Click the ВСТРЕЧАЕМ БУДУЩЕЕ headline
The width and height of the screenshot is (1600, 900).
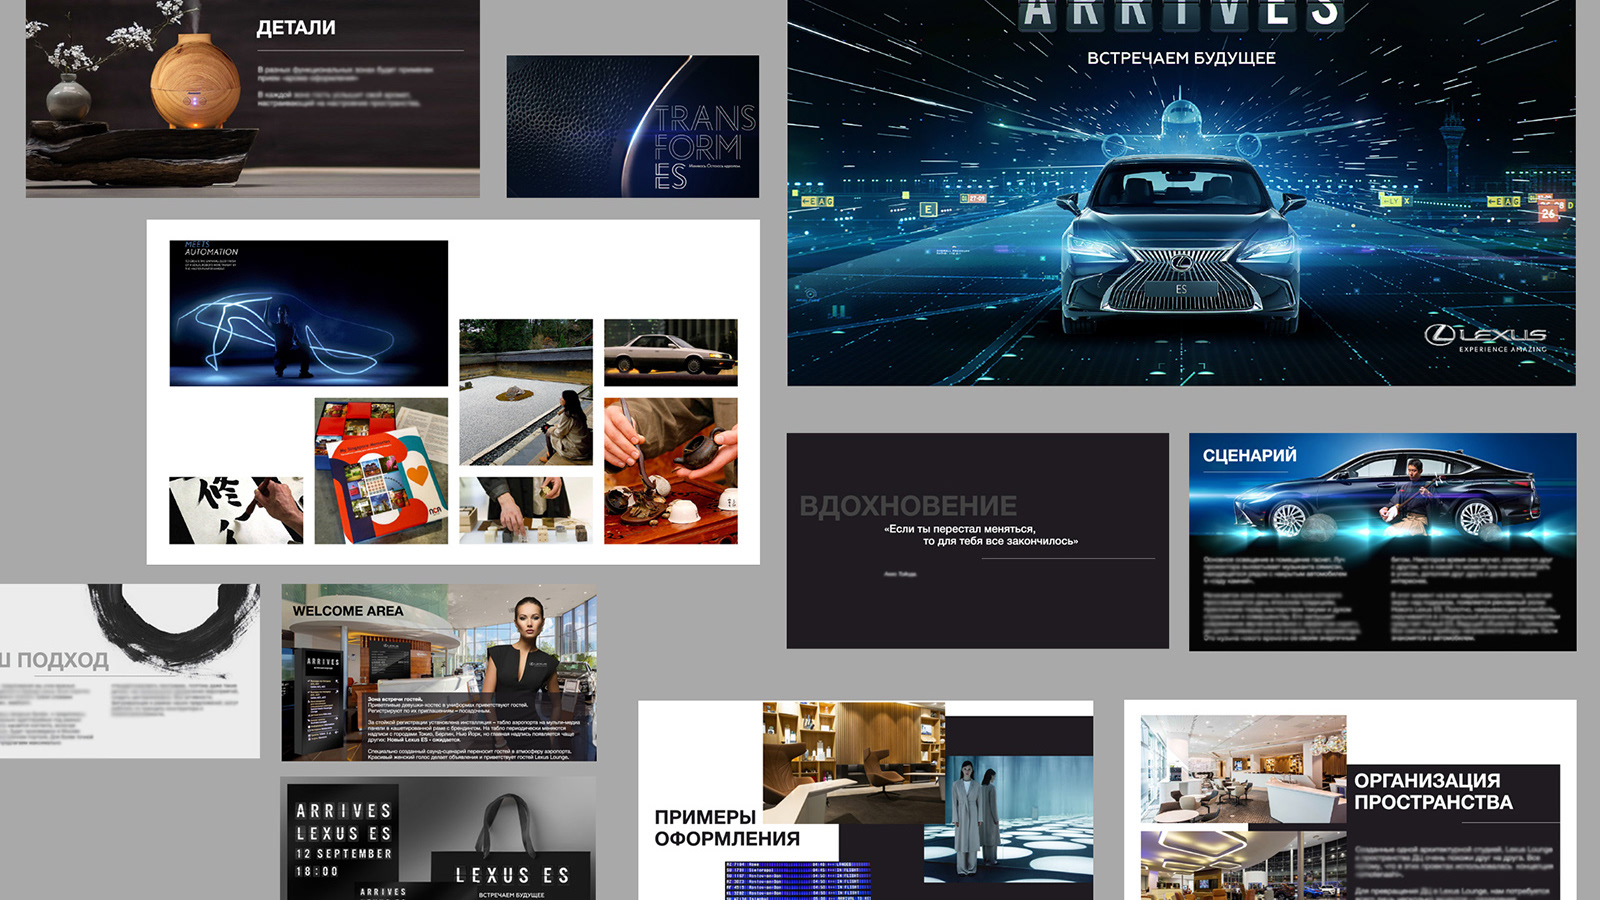tap(1181, 58)
